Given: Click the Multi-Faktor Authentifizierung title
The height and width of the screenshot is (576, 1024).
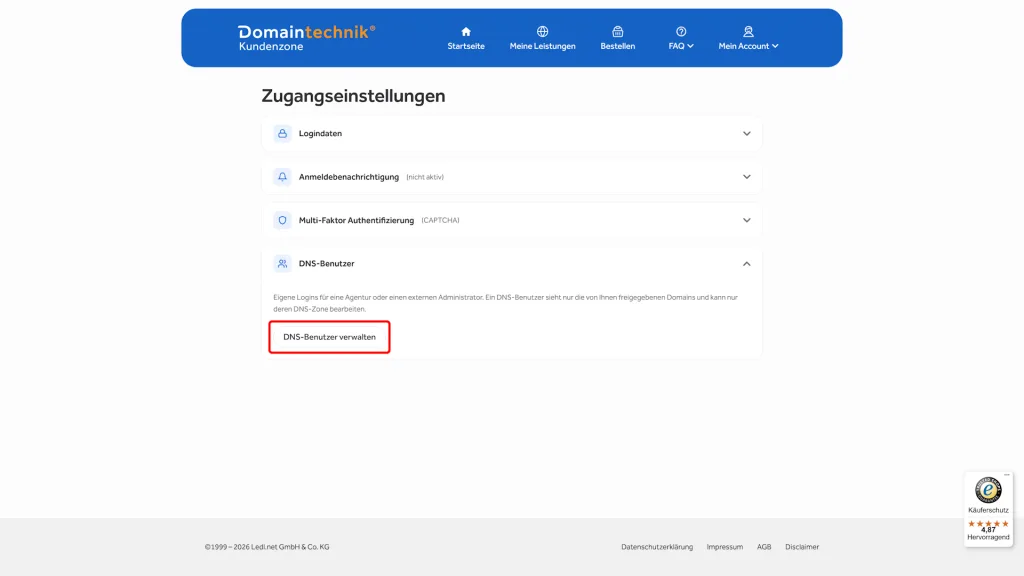Looking at the screenshot, I should tap(356, 220).
